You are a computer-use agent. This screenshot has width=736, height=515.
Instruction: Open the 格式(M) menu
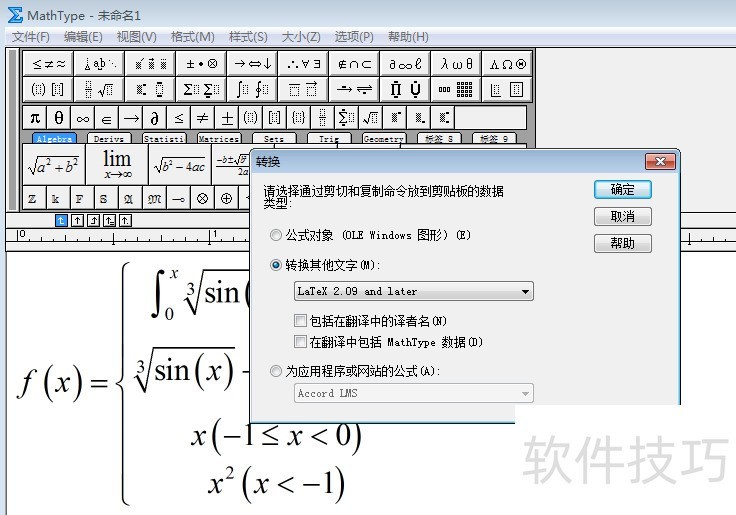[192, 37]
